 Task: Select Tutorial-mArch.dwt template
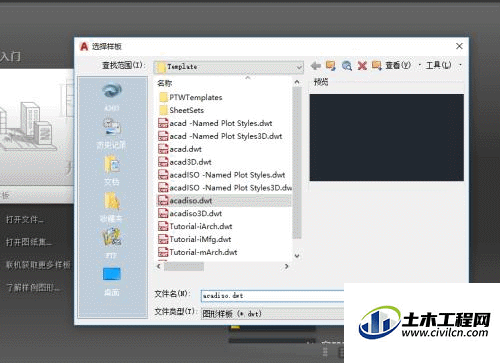click(198, 252)
